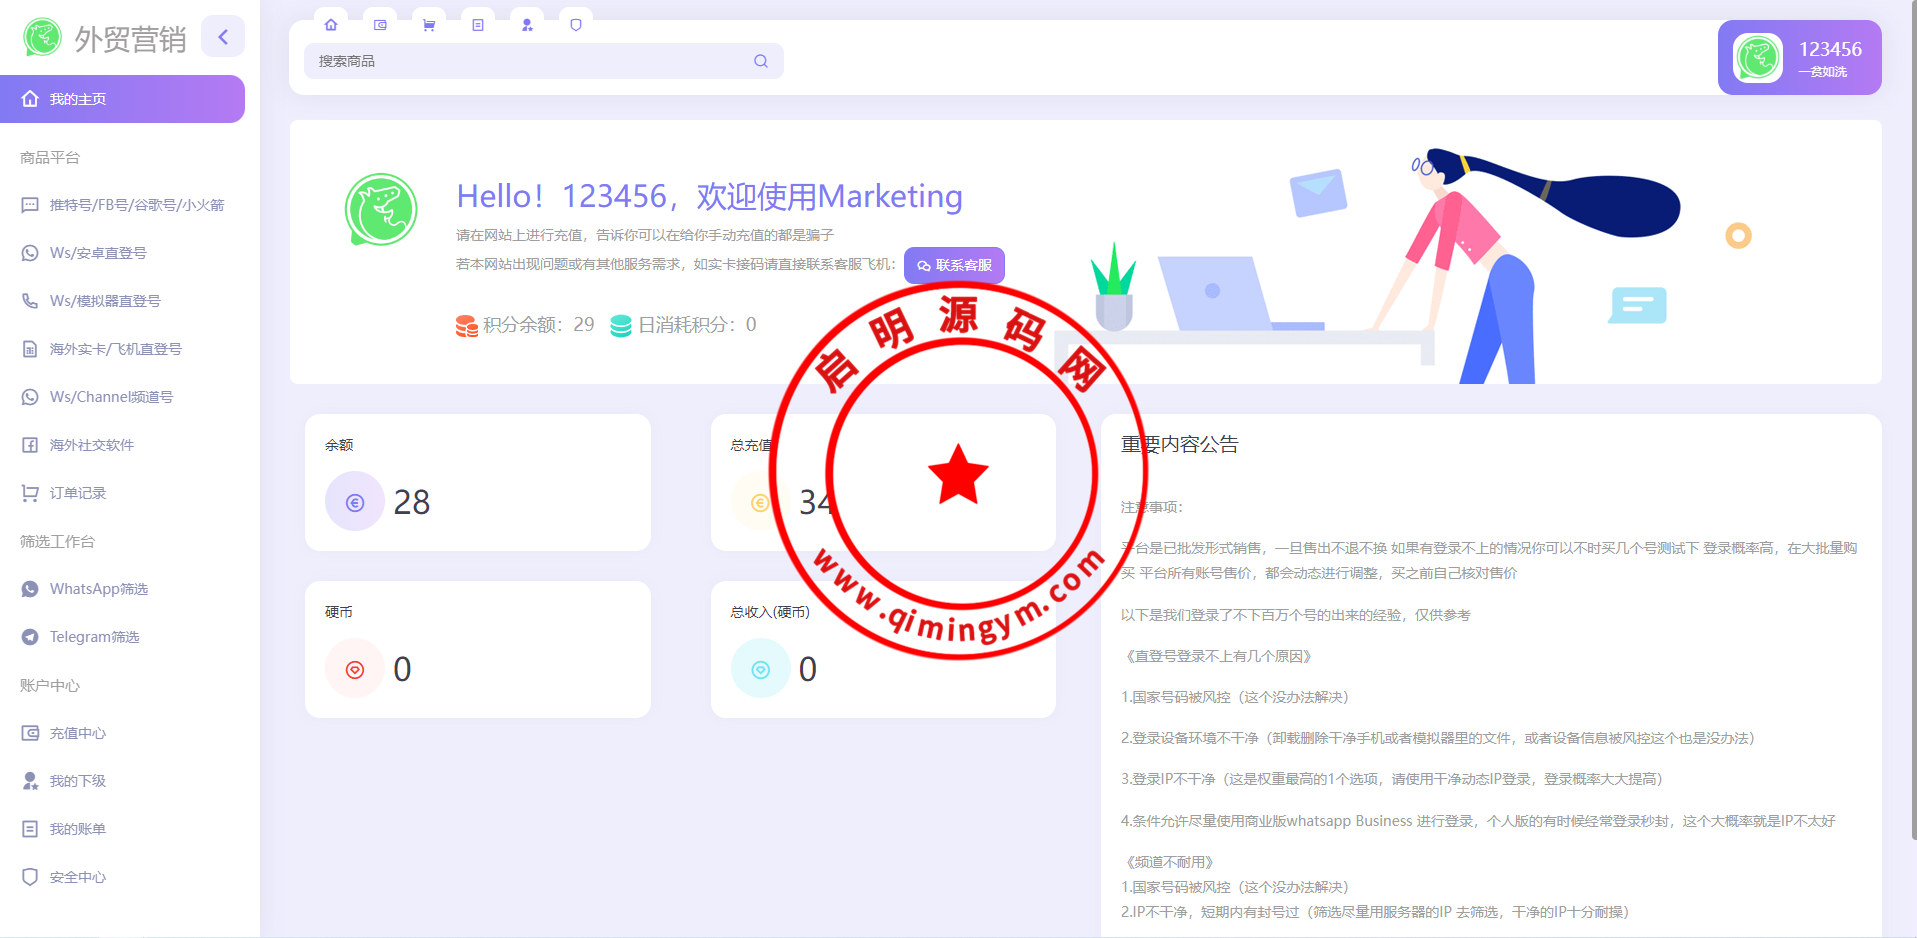
Task: Open WhatsApp筛选 in the sidebar
Action: click(98, 589)
